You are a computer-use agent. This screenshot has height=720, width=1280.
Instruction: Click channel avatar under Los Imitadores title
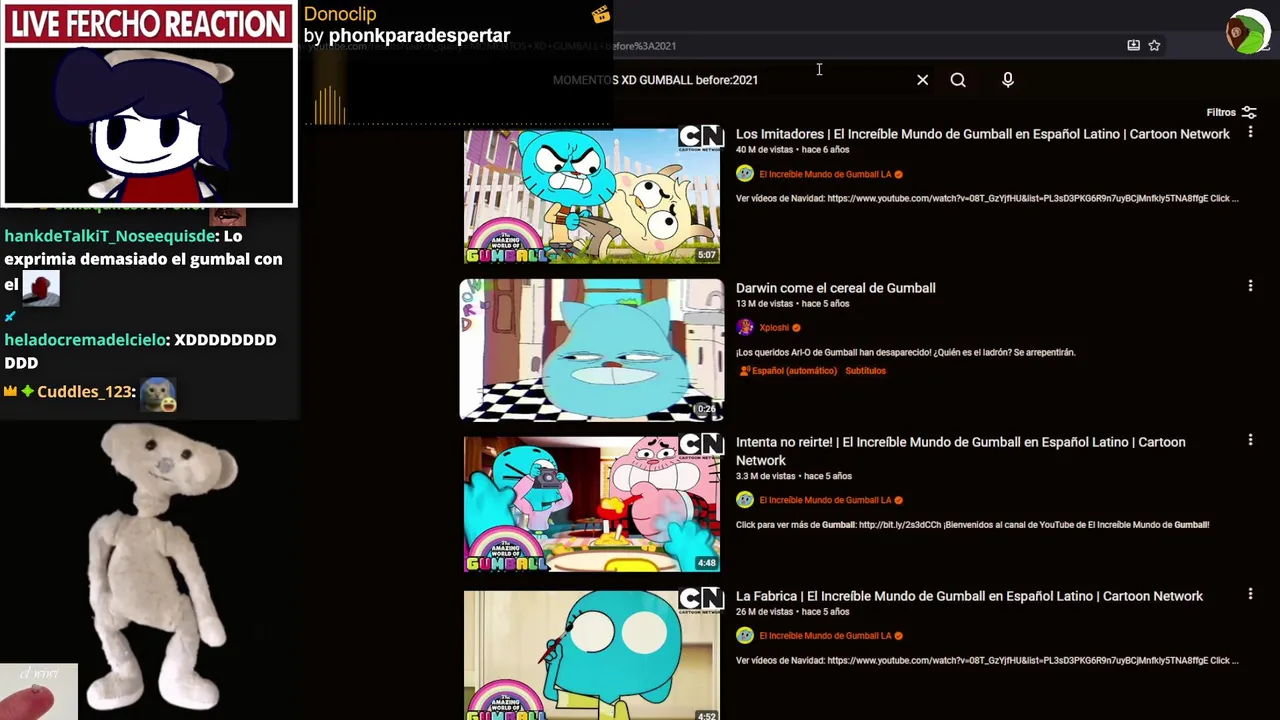point(745,174)
